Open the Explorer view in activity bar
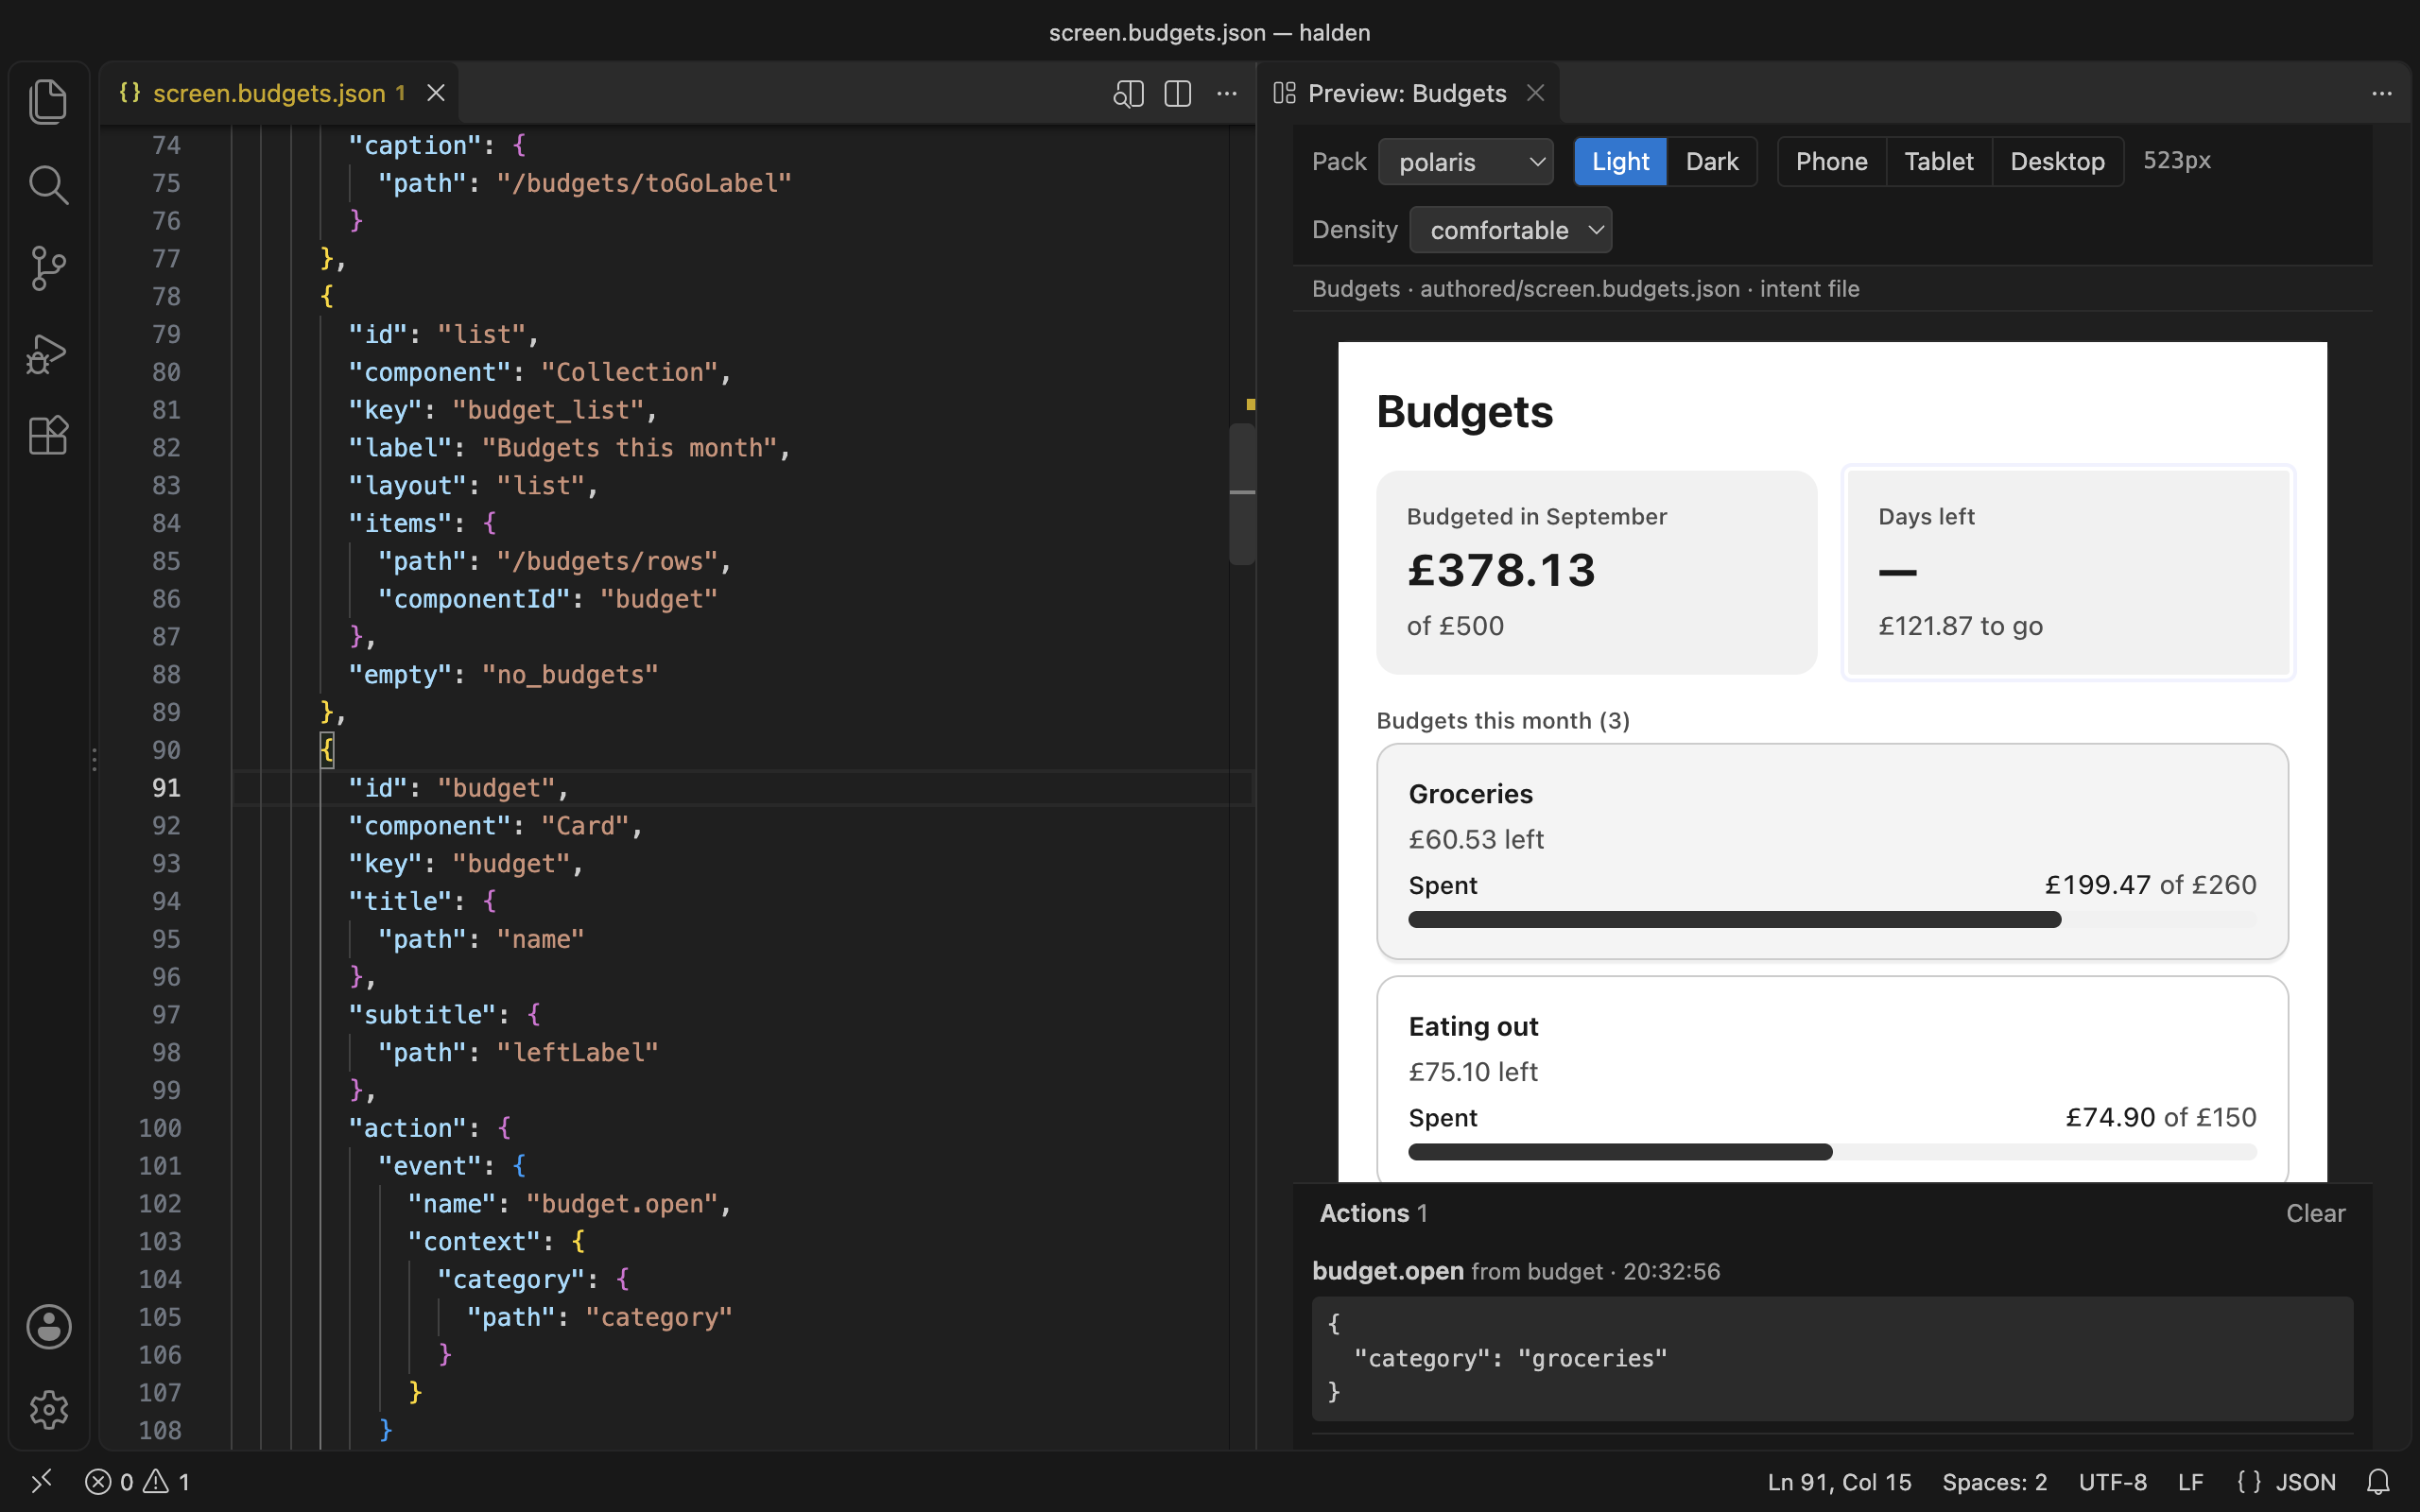 (x=48, y=101)
